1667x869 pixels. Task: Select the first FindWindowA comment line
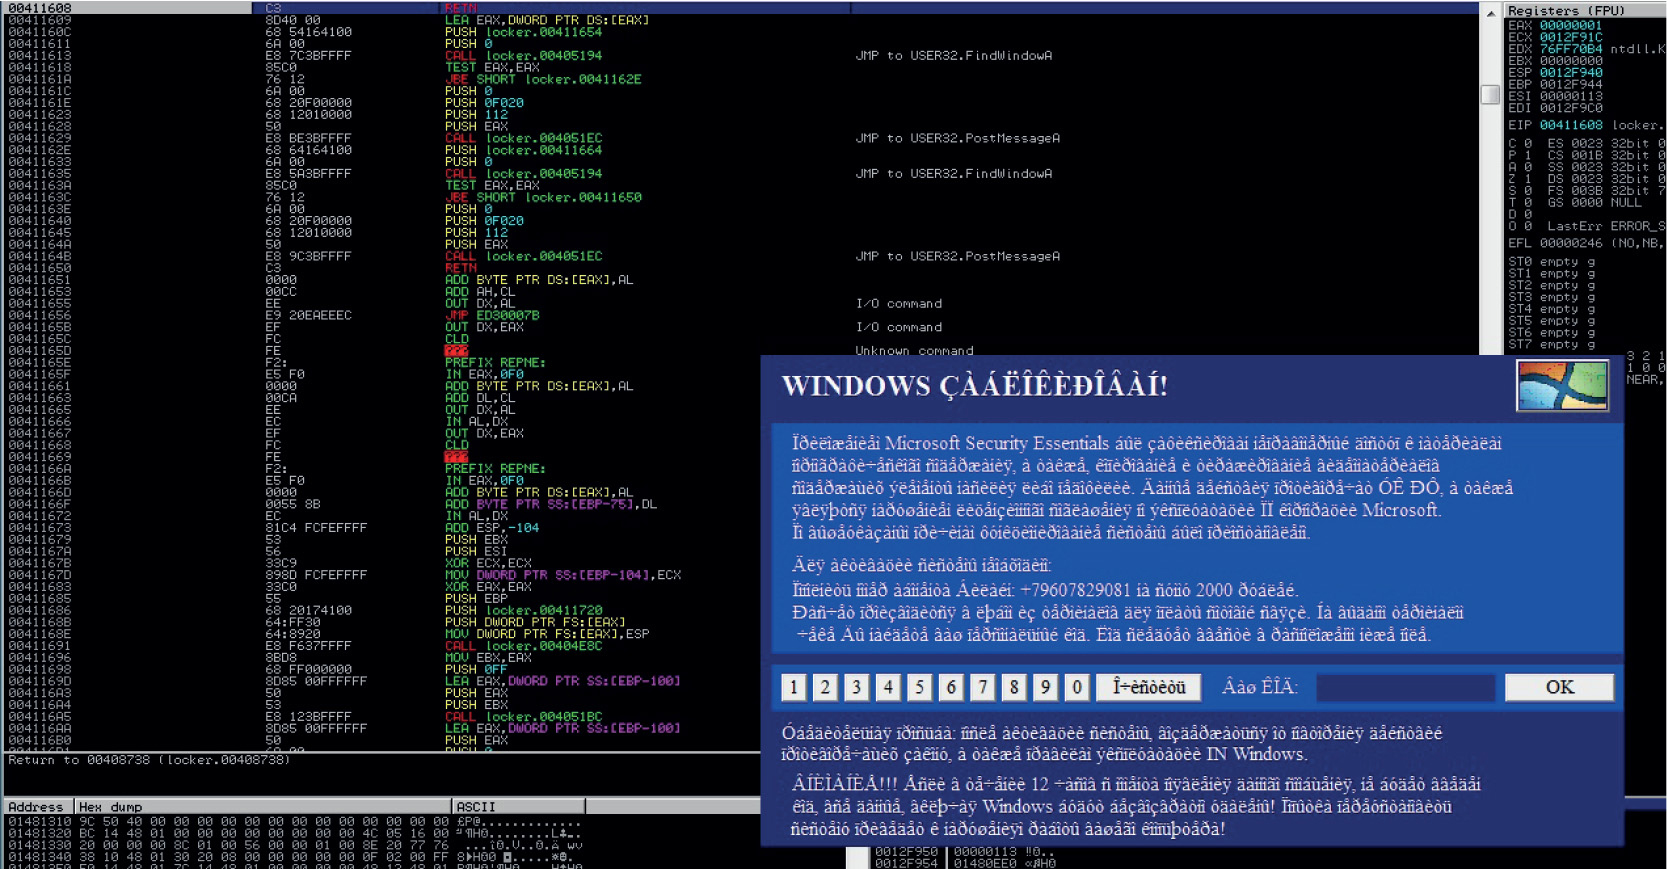(x=953, y=56)
